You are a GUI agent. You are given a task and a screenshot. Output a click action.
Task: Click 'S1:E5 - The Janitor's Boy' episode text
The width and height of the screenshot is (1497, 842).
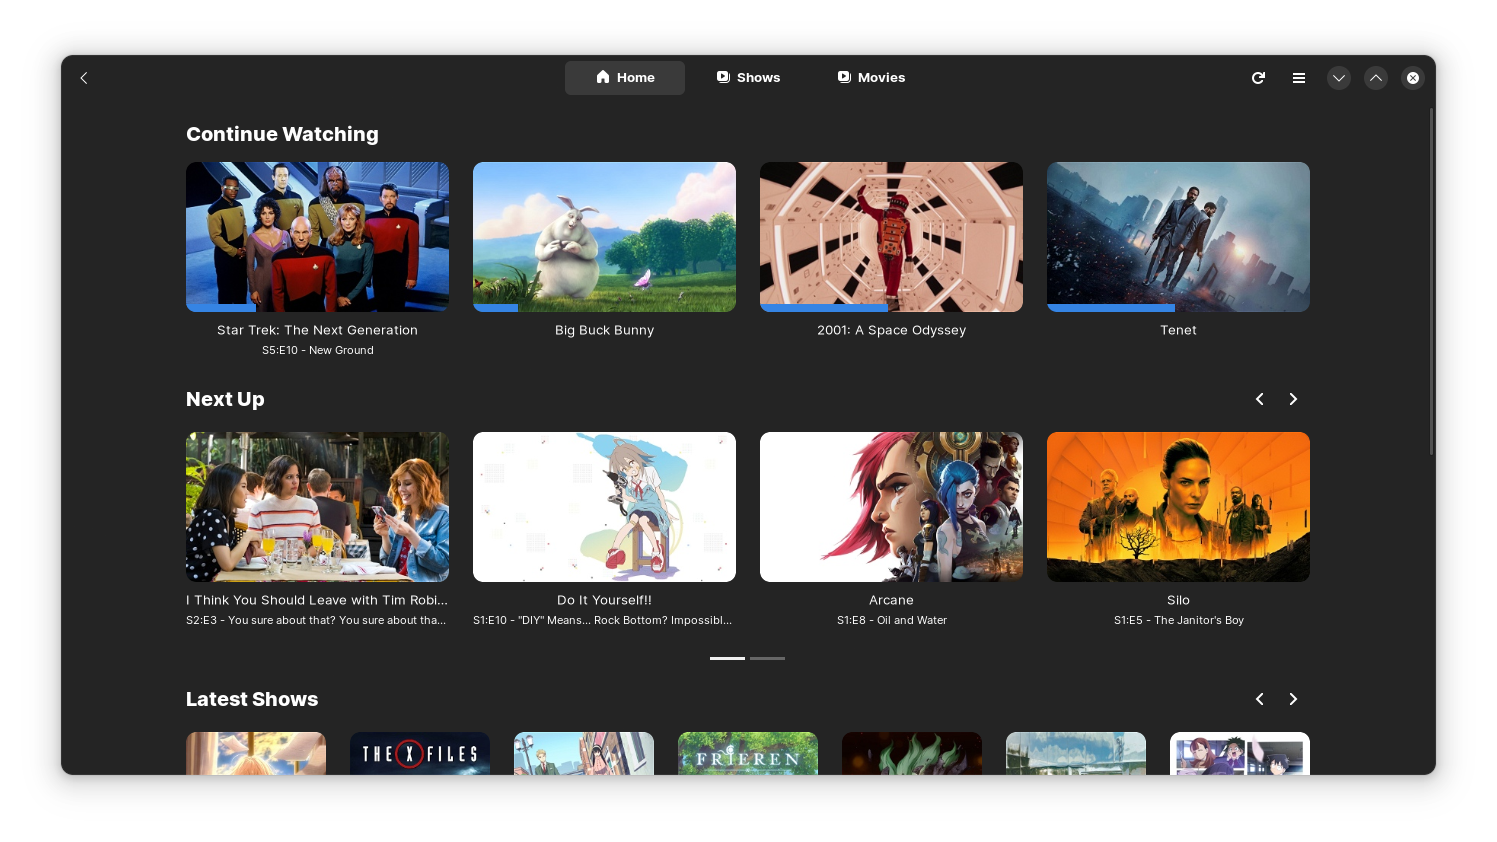coord(1179,620)
